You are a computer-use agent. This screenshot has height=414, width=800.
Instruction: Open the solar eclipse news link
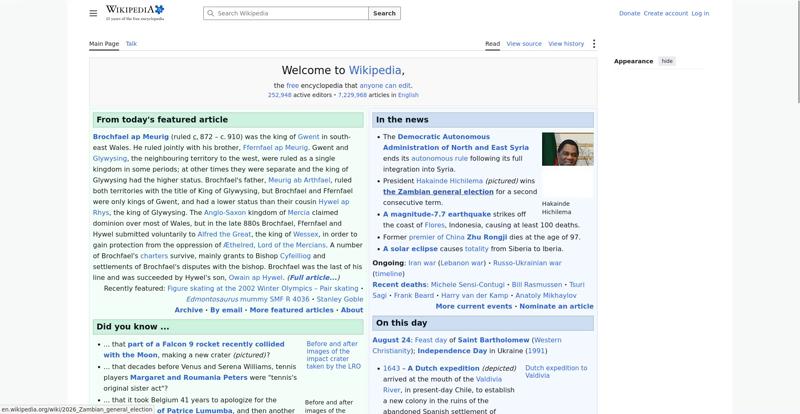click(x=410, y=249)
